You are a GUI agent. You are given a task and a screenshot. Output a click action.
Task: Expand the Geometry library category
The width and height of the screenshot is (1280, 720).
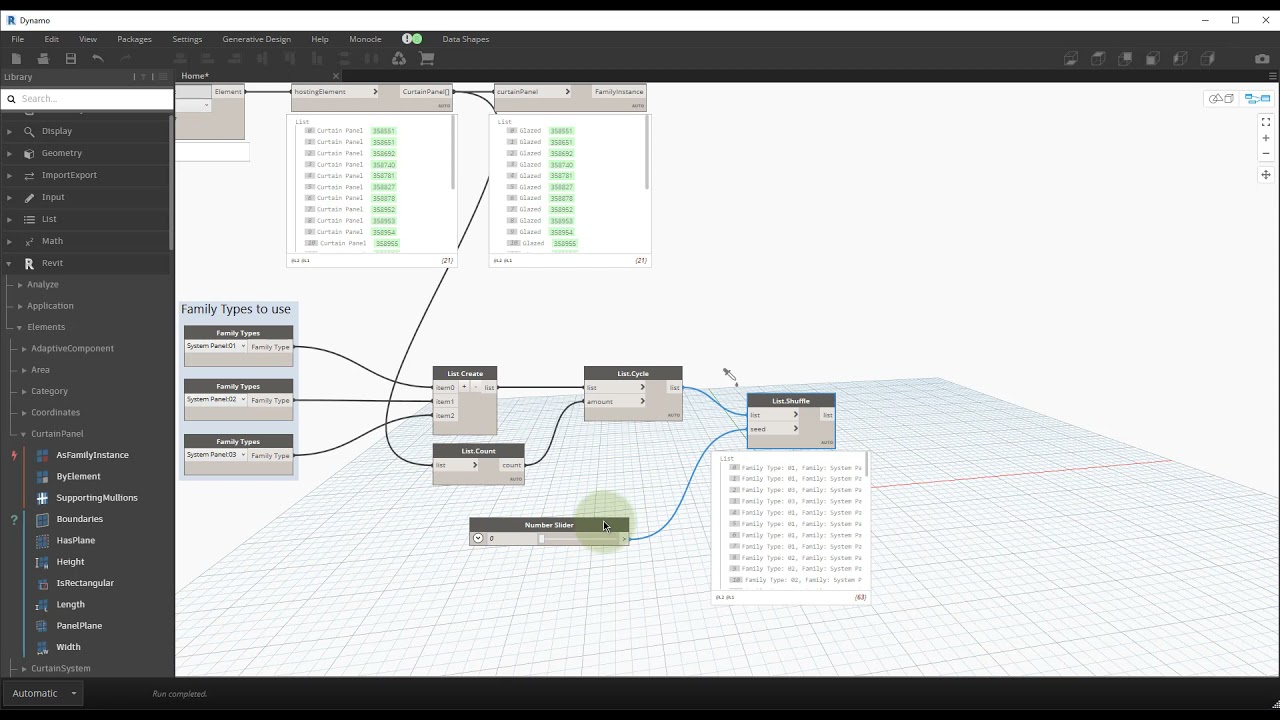10,153
